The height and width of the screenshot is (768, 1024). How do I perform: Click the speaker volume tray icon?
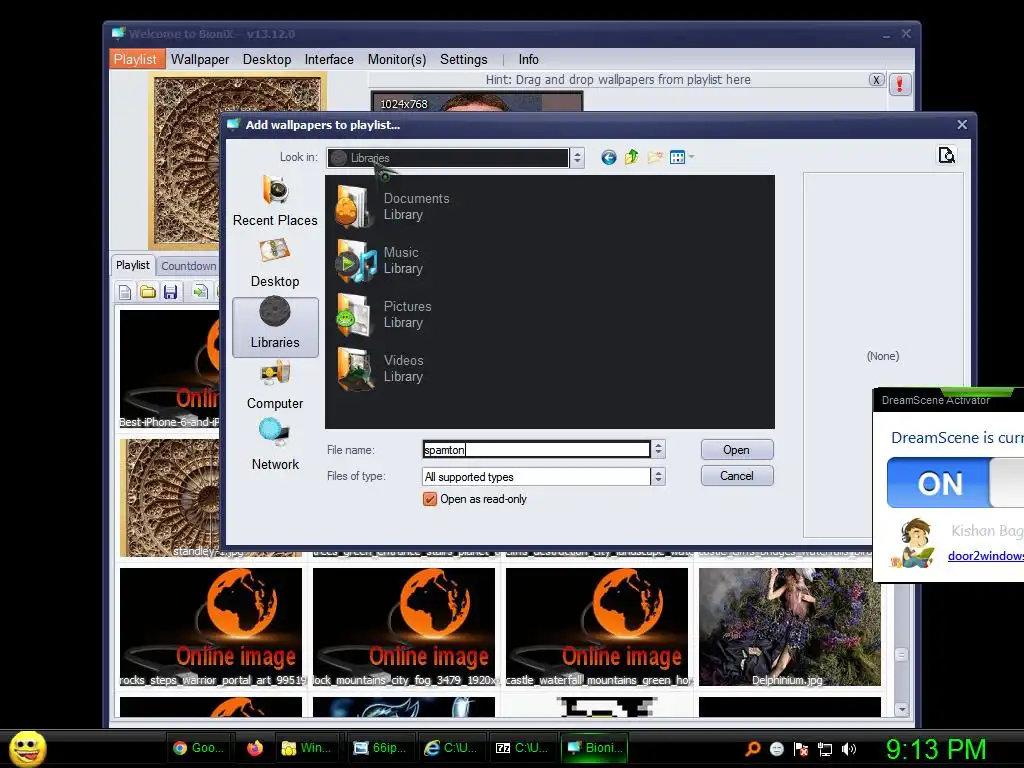(849, 749)
